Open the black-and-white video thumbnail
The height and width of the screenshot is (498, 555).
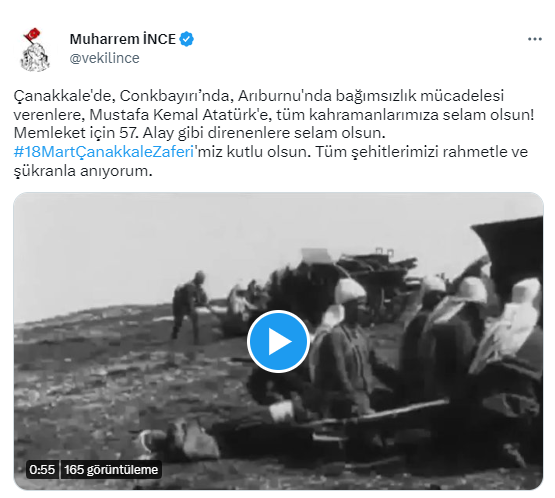coord(278,341)
